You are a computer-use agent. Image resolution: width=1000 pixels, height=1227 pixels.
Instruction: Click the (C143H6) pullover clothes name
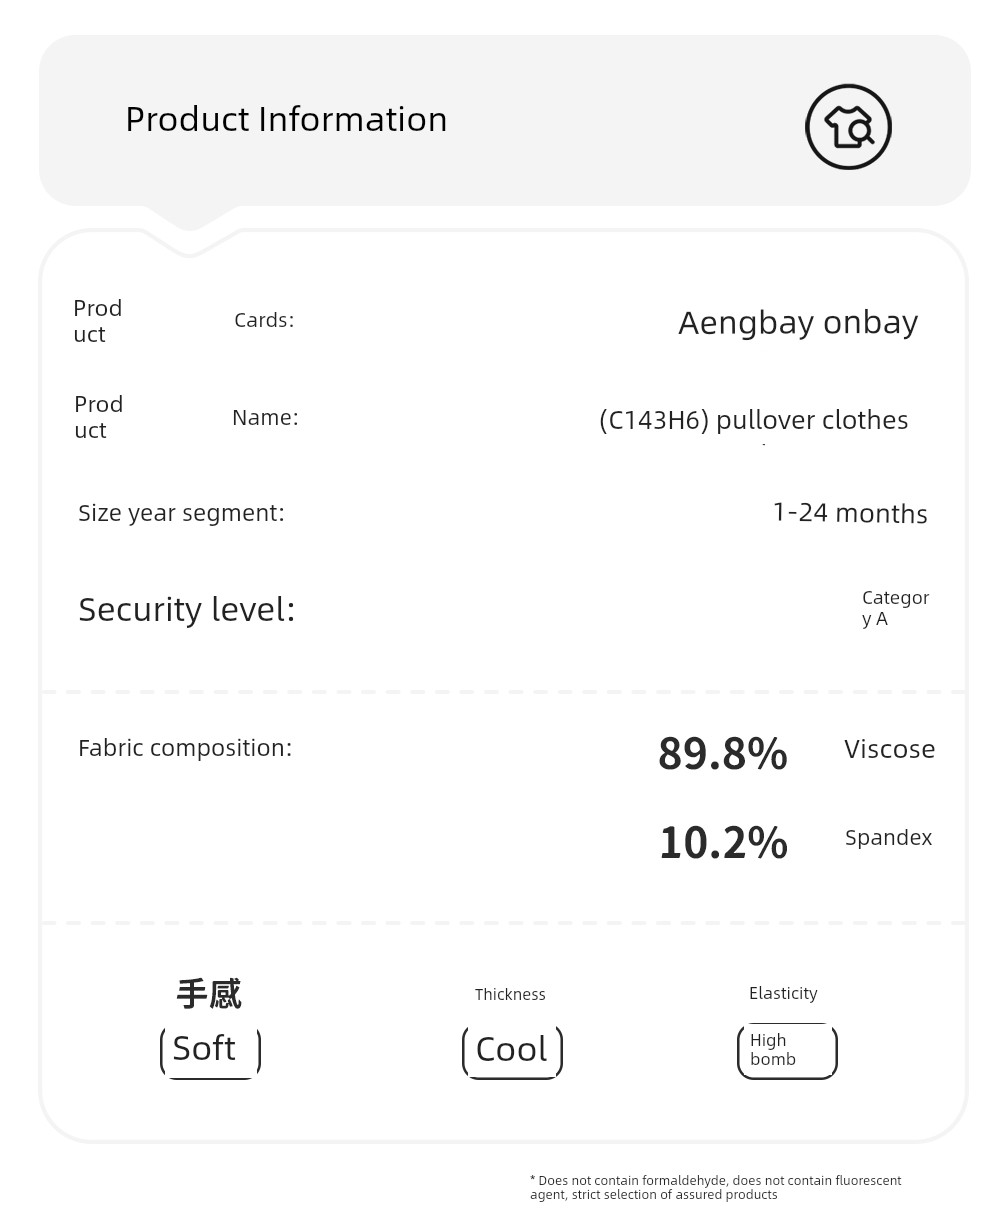coord(753,419)
